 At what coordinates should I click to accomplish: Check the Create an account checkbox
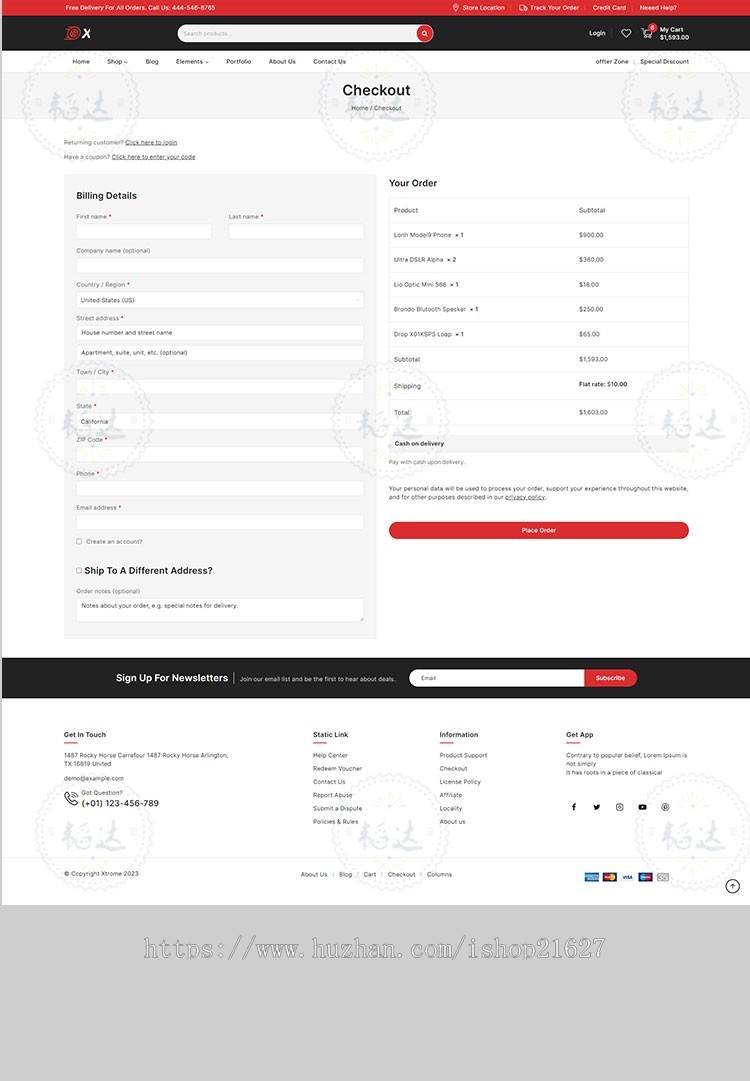79,542
